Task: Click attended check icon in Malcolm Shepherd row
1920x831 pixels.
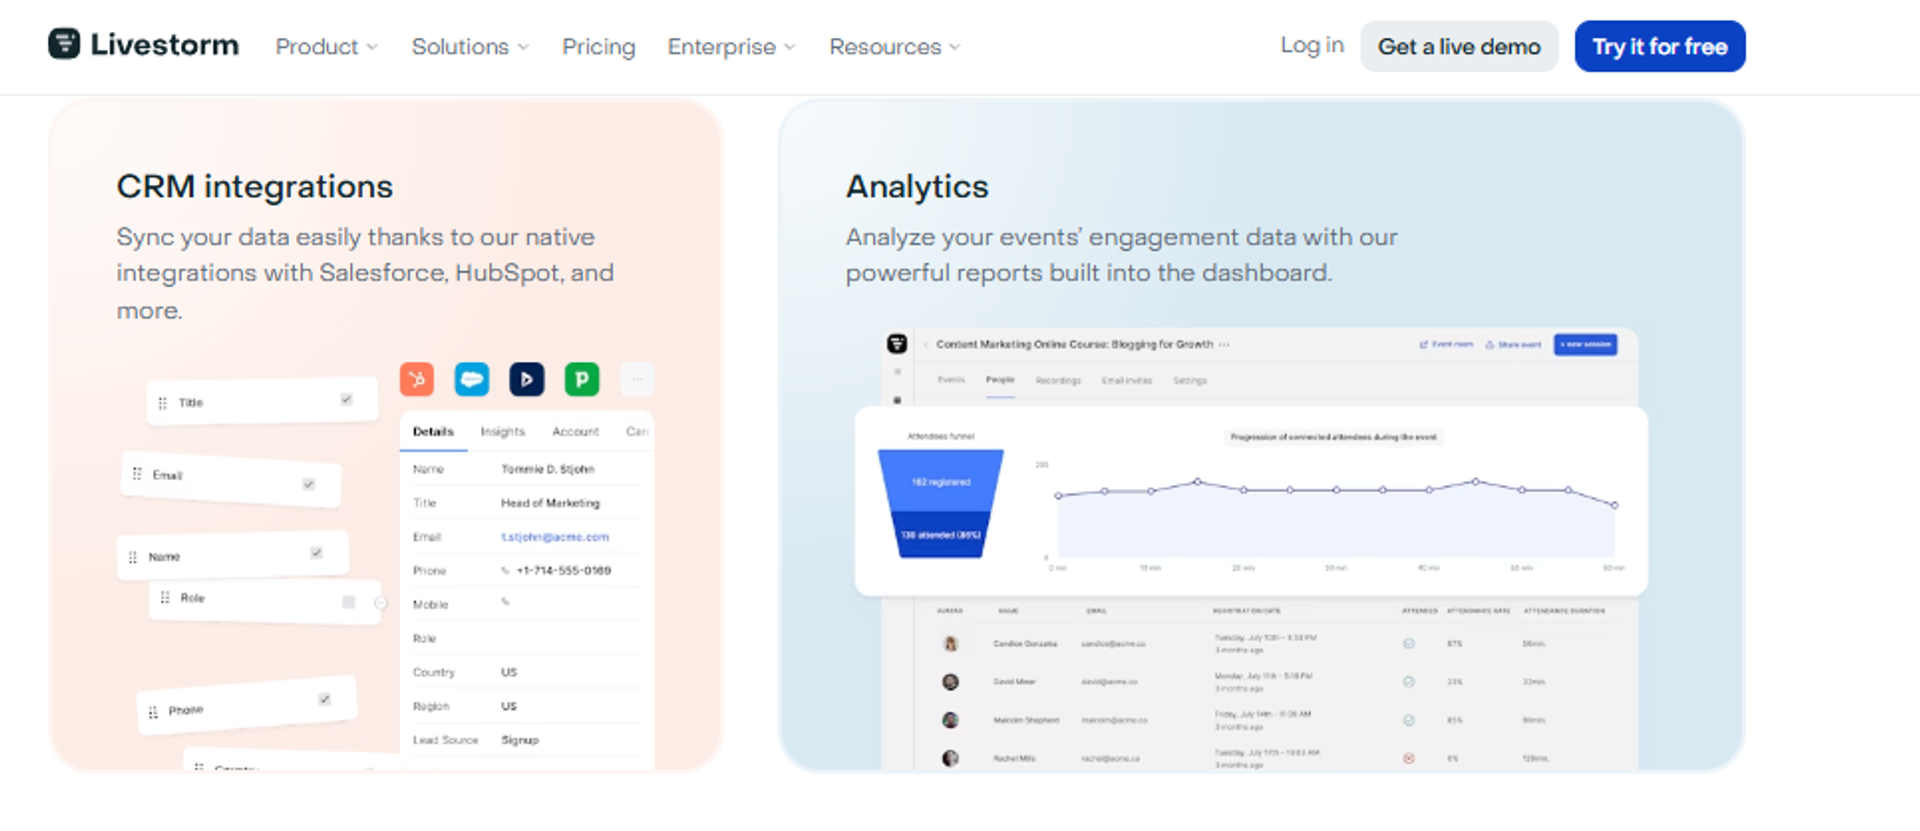Action: click(x=1409, y=720)
